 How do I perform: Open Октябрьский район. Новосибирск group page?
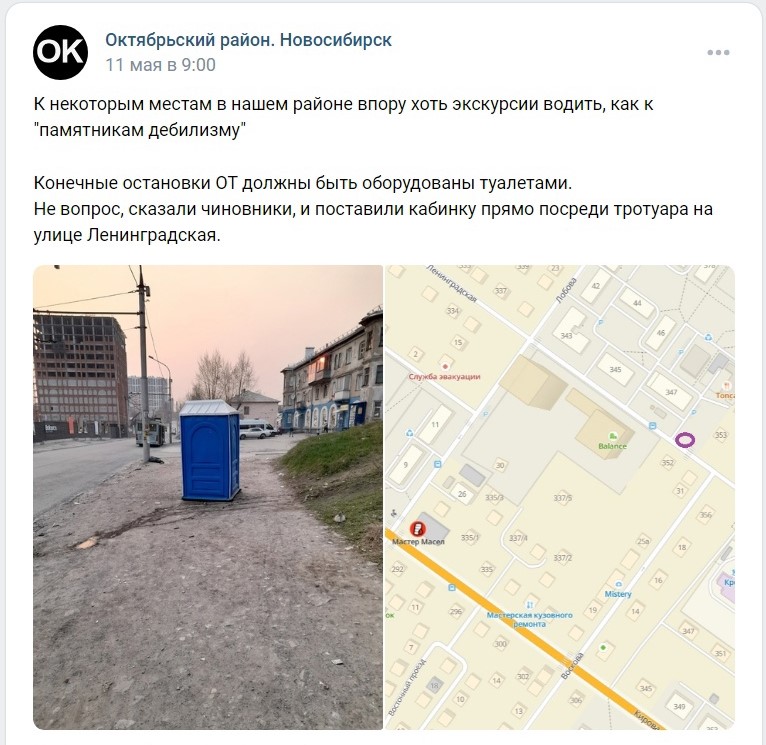[248, 40]
